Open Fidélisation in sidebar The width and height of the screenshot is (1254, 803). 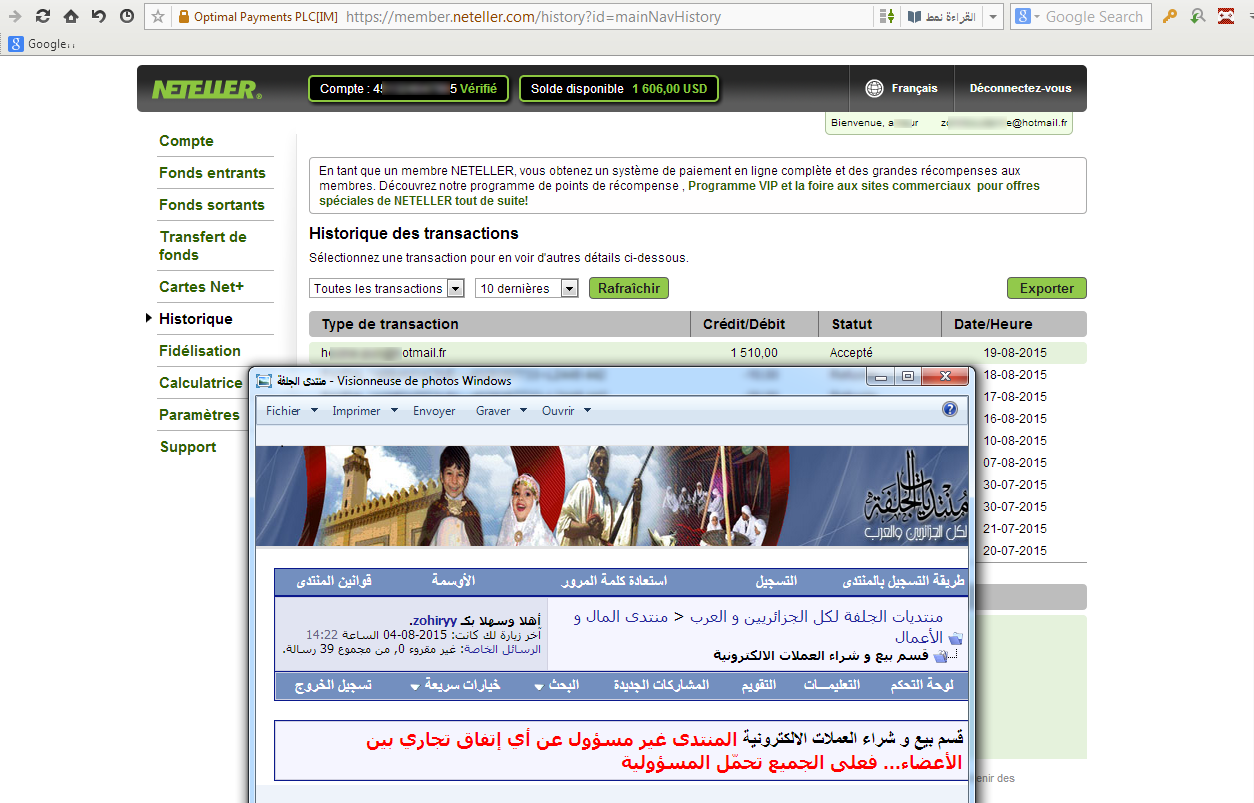click(x=200, y=351)
